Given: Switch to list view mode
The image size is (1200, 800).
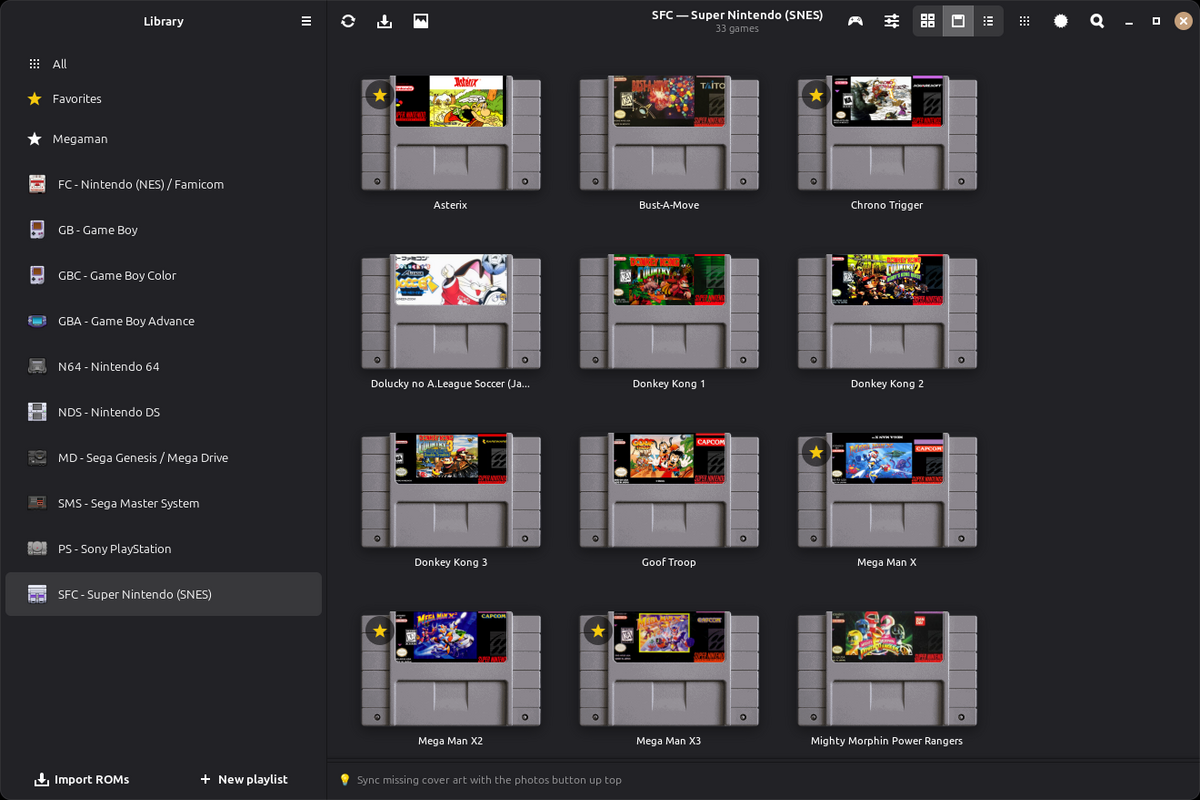Looking at the screenshot, I should click(x=988, y=21).
